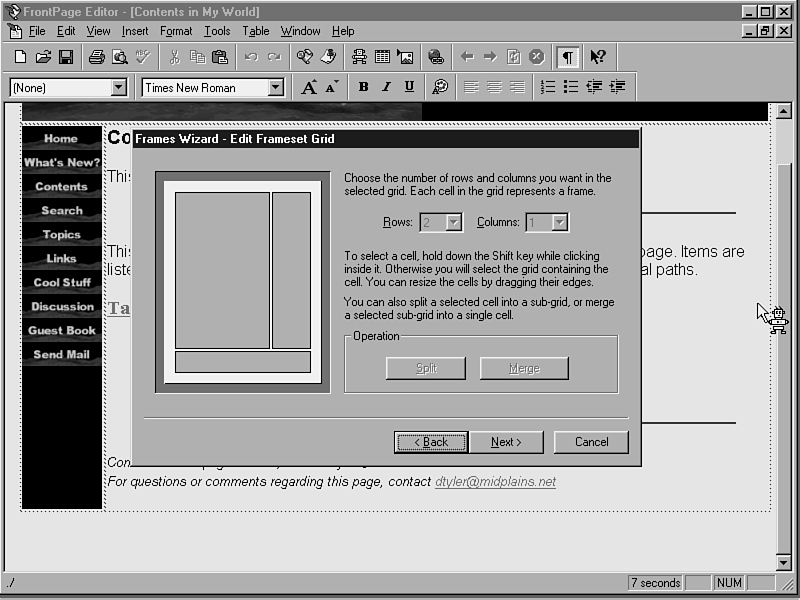The height and width of the screenshot is (600, 800).
Task: Toggle Bold formatting button
Action: point(363,87)
